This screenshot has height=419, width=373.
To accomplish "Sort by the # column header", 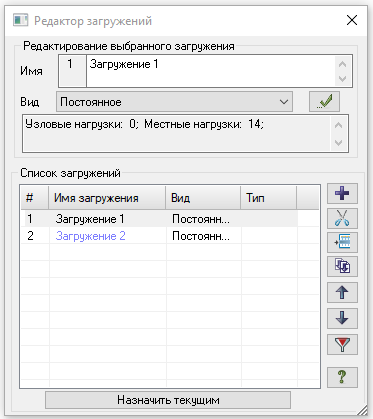I will click(x=35, y=198).
